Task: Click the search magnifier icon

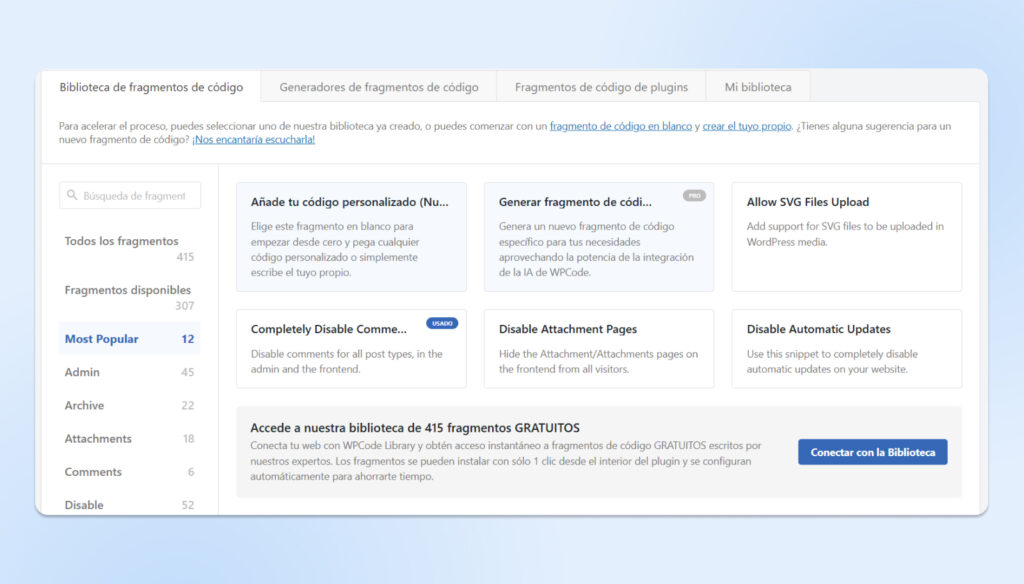Action: click(x=72, y=196)
